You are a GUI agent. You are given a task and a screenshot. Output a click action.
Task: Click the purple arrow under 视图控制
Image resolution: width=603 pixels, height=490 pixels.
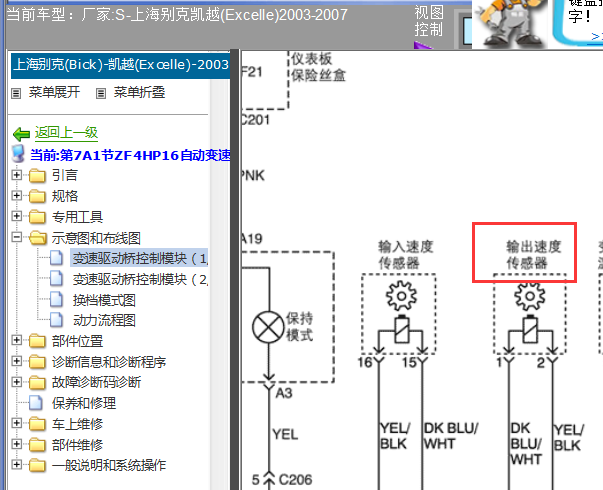tap(423, 45)
